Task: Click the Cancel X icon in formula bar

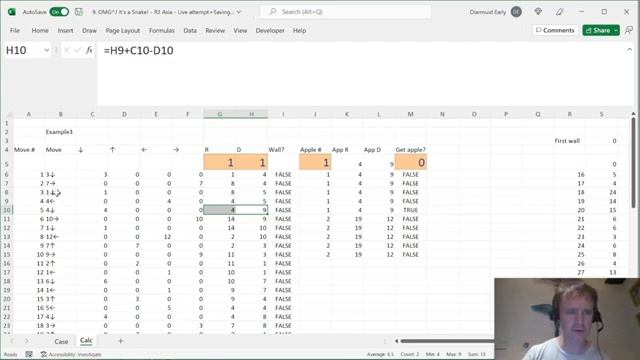Action: [67, 50]
